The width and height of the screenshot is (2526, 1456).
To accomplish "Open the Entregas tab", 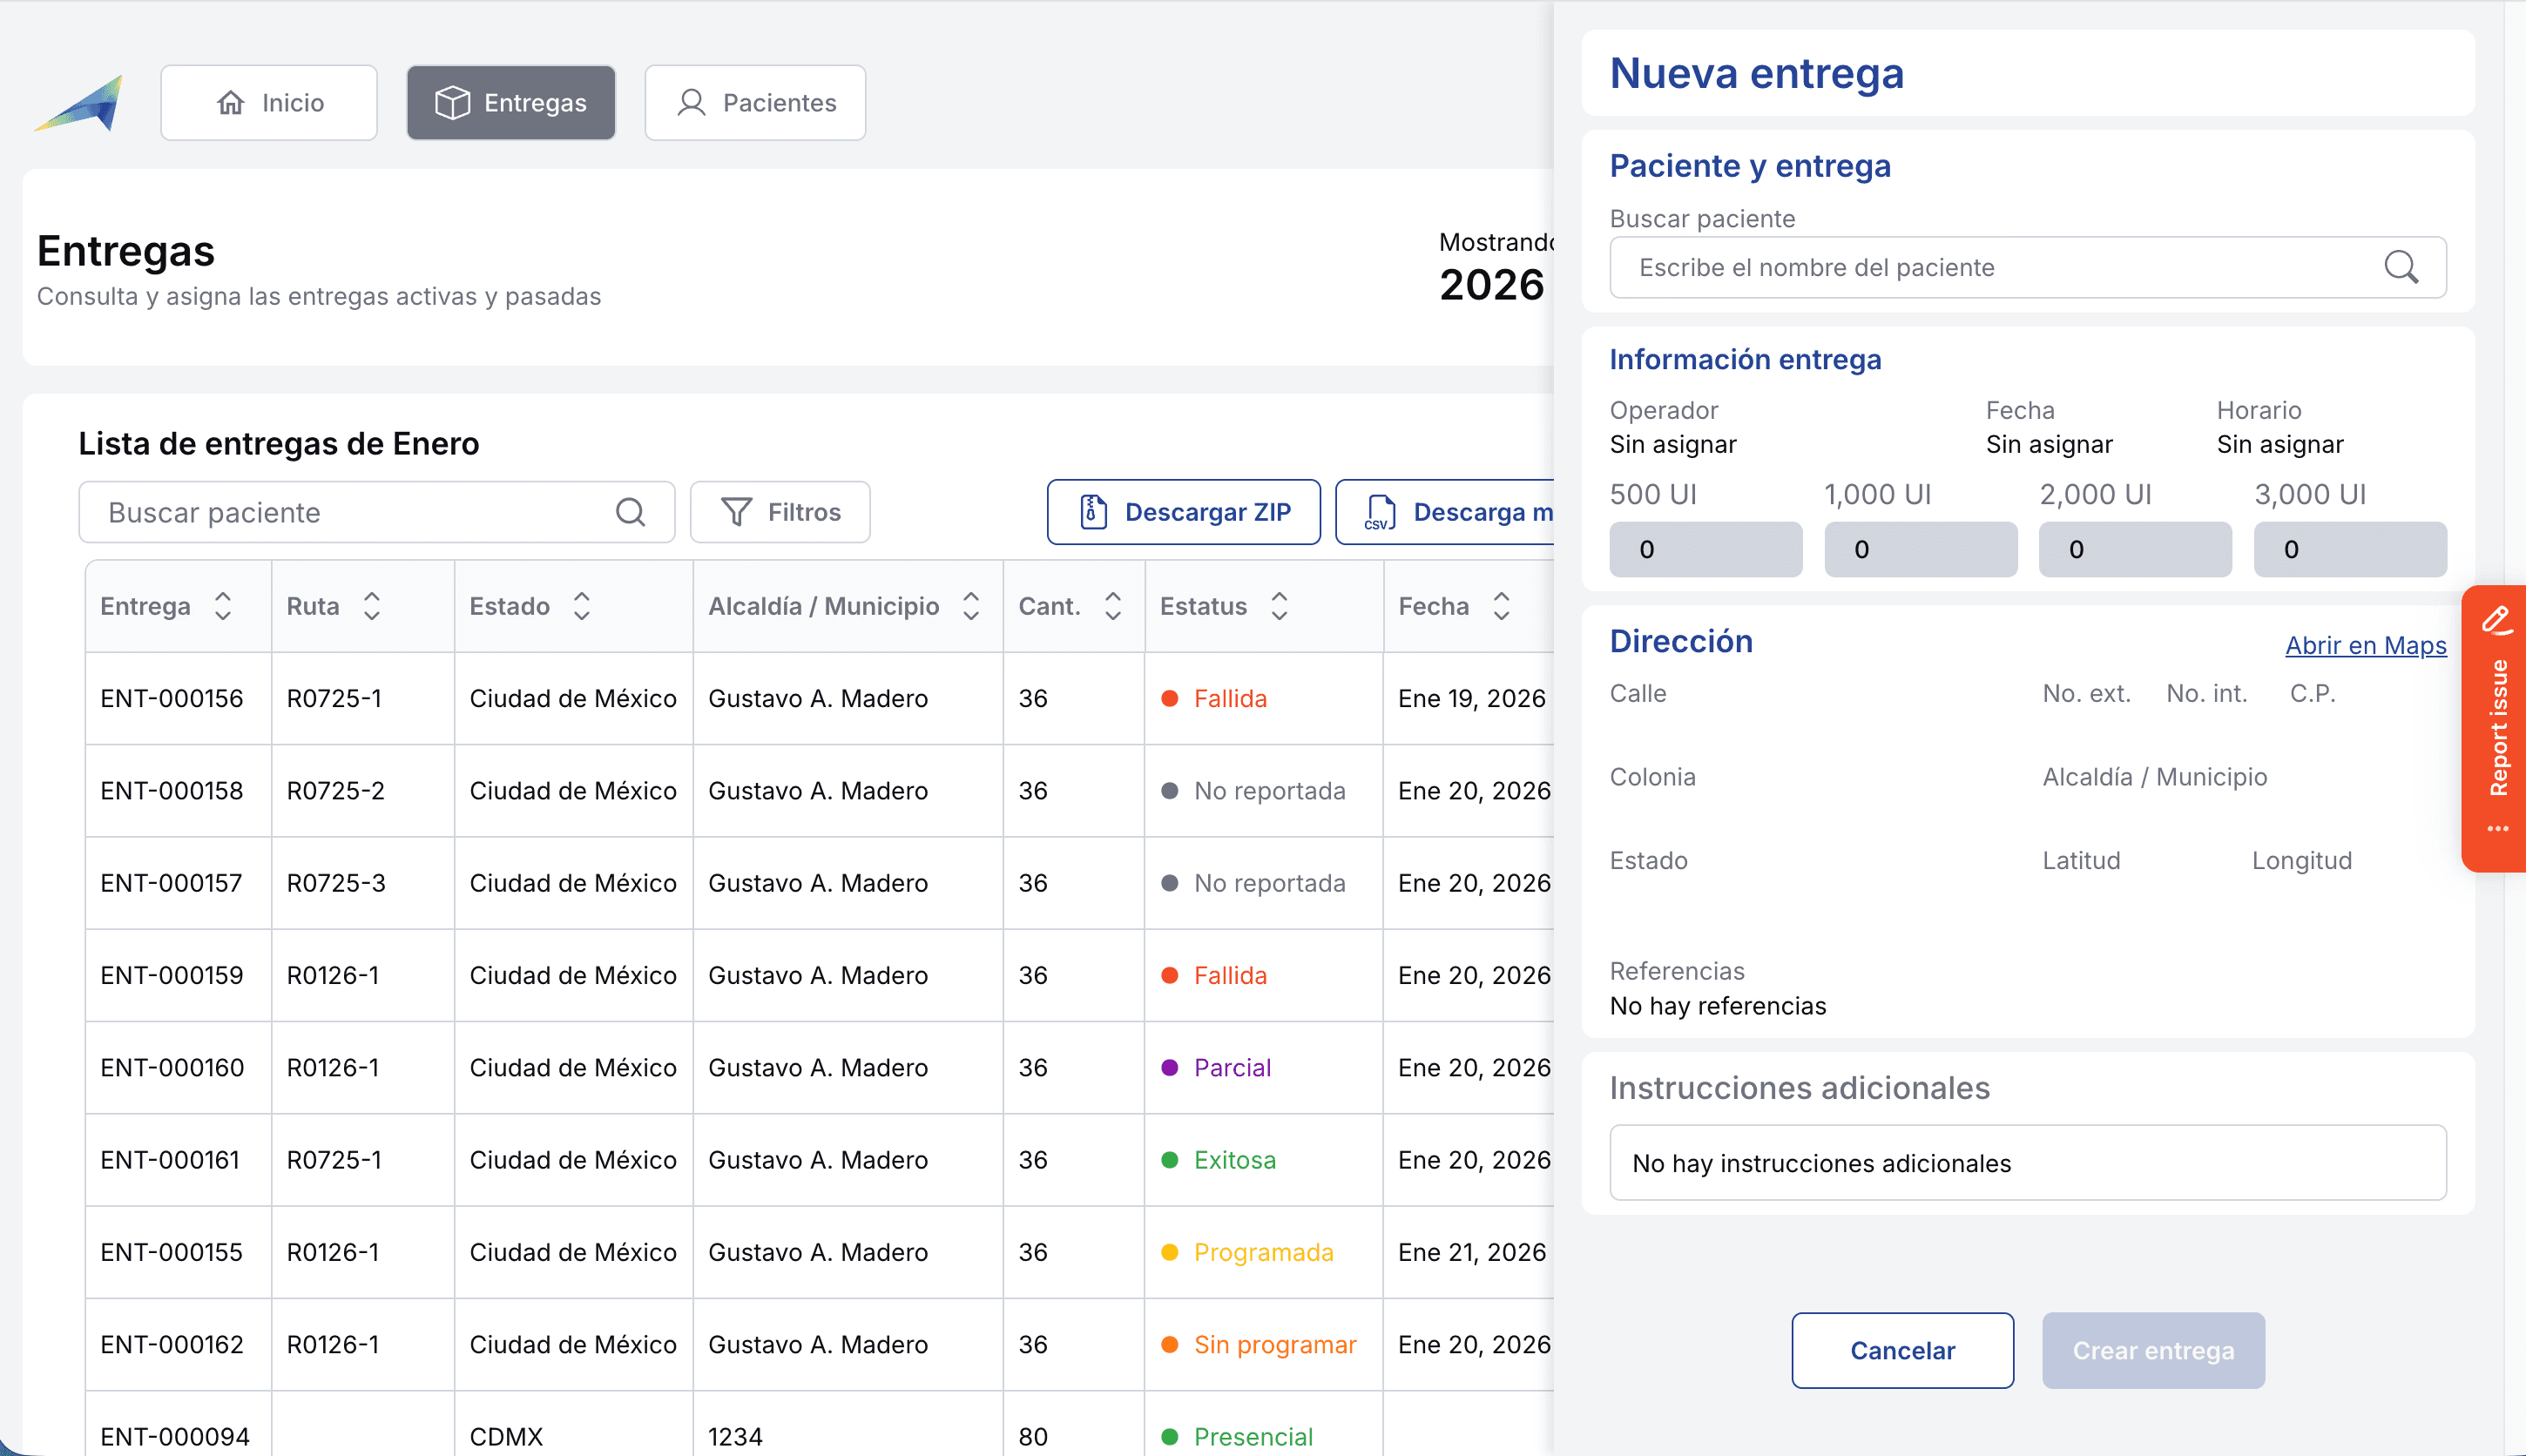I will 511,103.
